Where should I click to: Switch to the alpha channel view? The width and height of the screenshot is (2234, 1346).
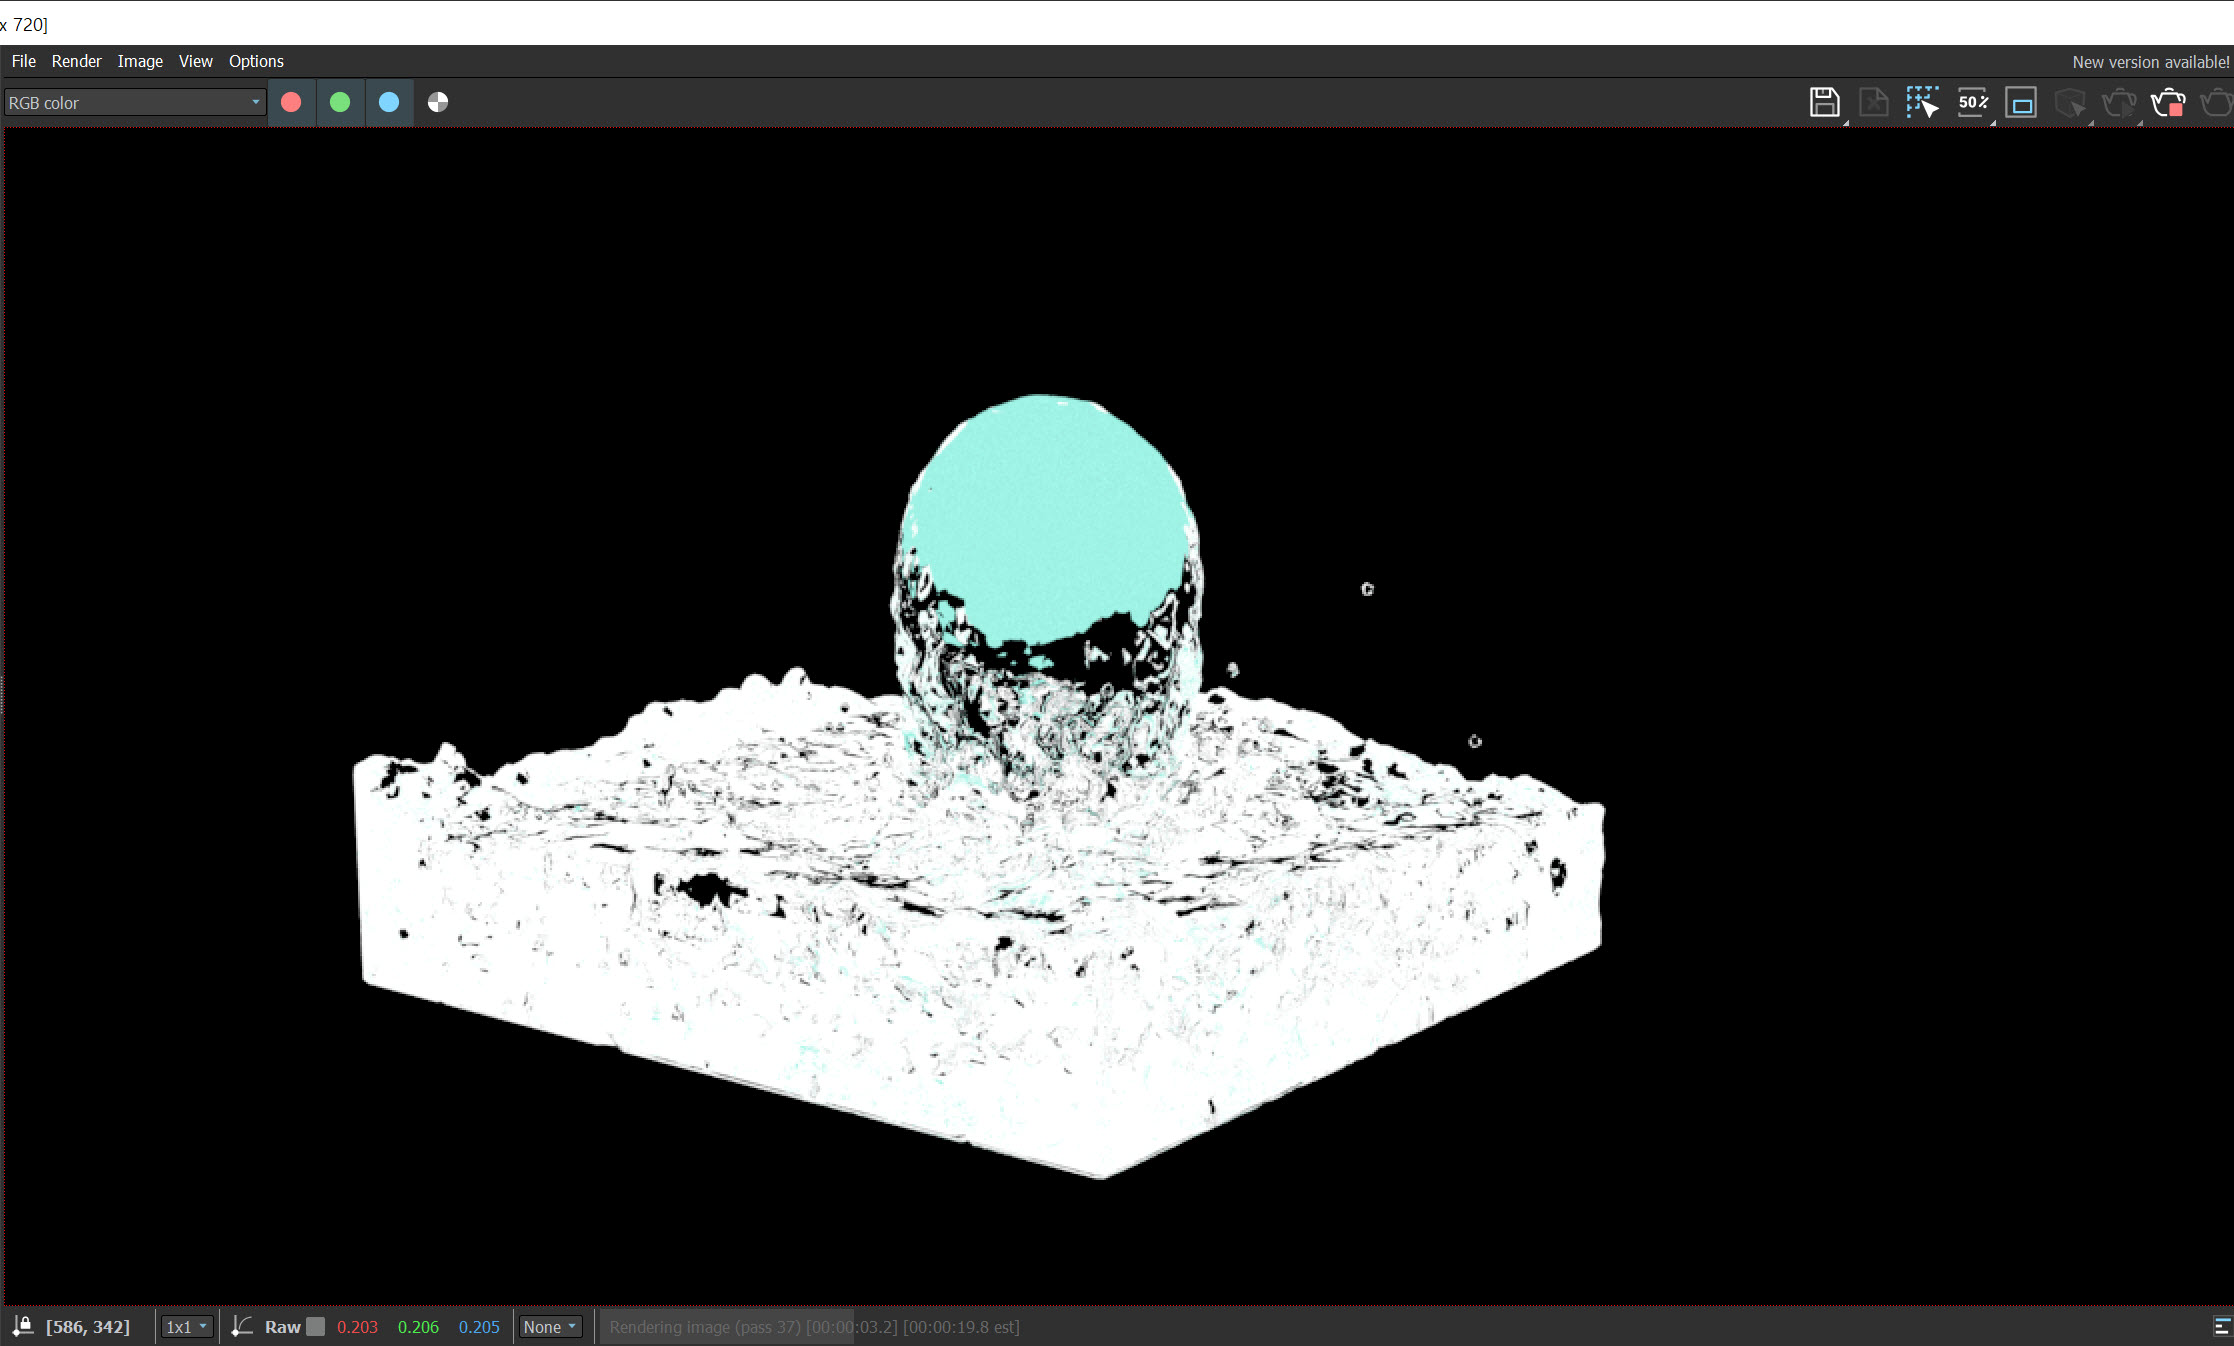(438, 102)
